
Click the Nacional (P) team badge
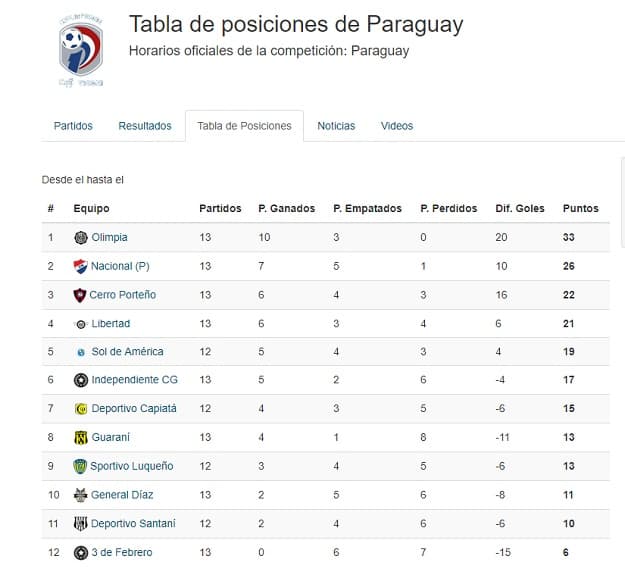coord(81,266)
